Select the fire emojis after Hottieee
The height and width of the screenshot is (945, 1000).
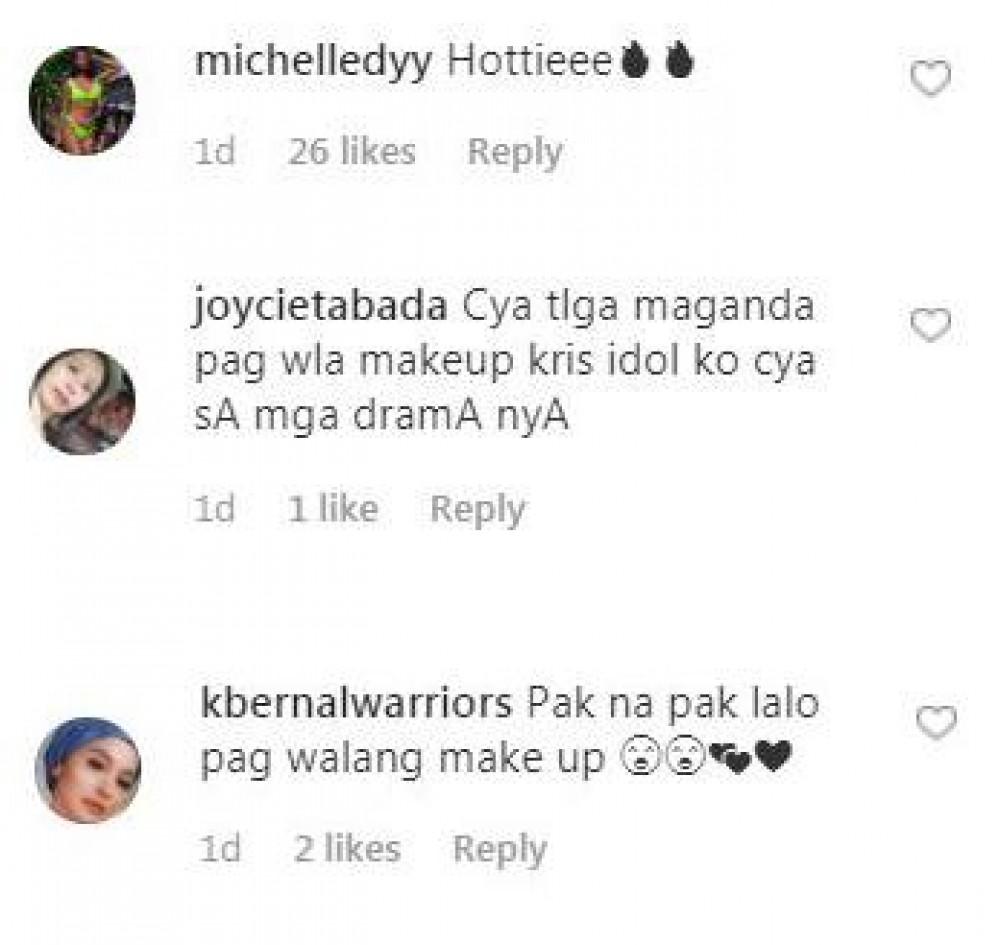(x=656, y=61)
